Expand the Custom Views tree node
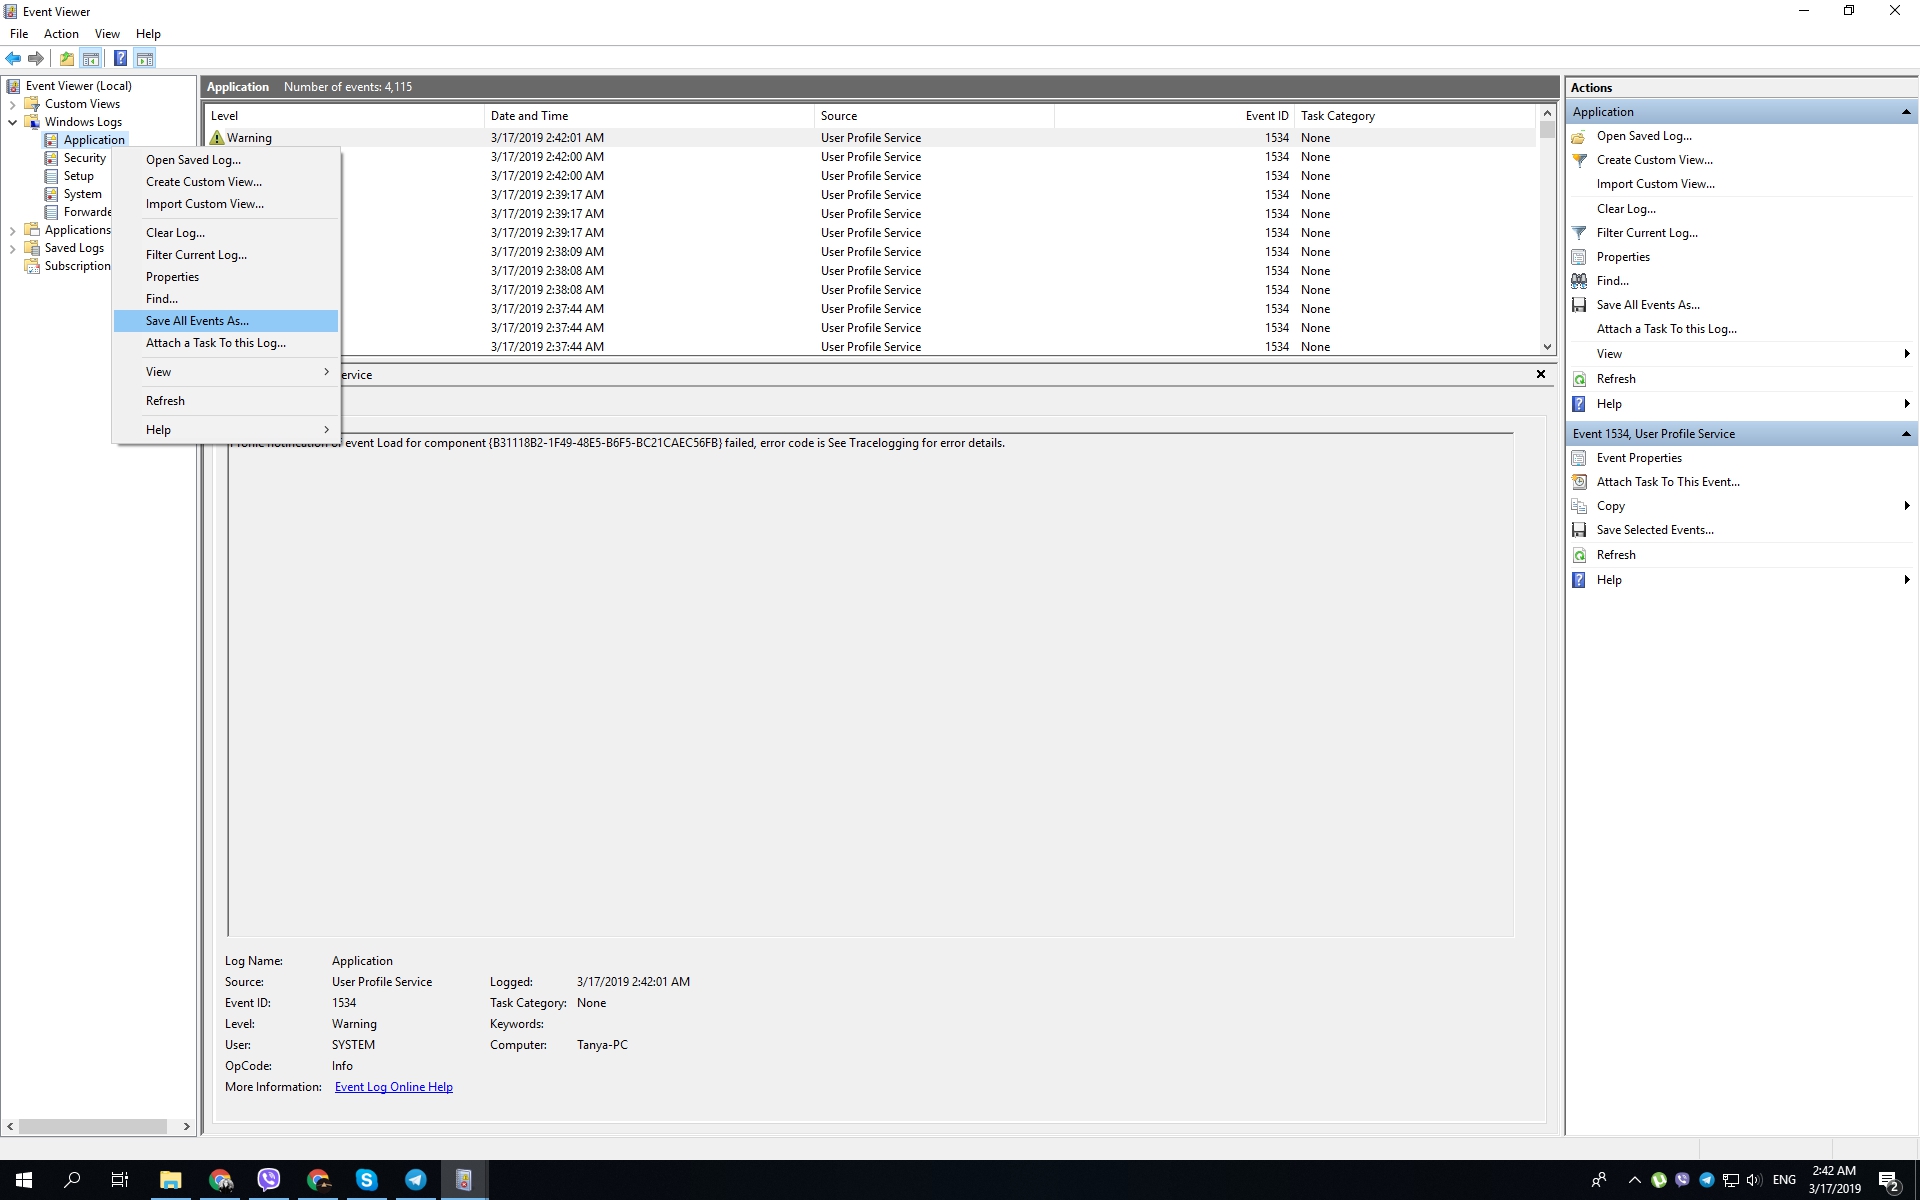Screen dimensions: 1920x1200 [13, 104]
